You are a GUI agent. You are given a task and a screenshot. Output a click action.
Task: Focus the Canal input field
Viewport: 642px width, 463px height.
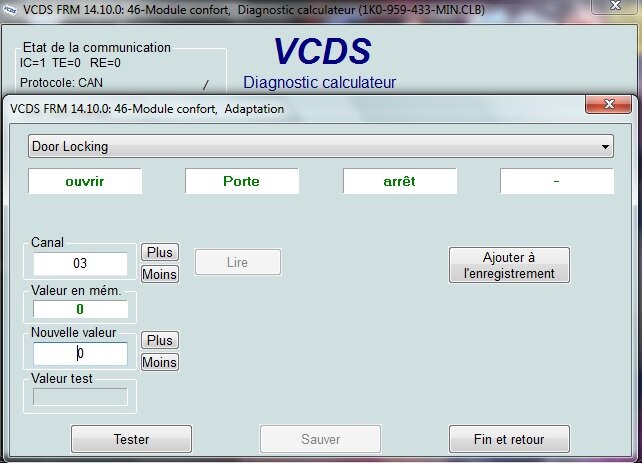[x=80, y=263]
